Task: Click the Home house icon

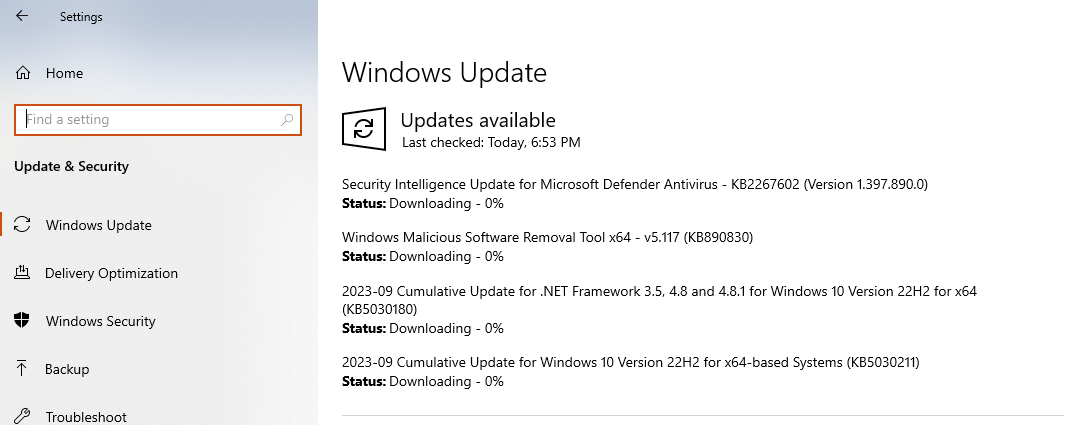Action: coord(22,73)
